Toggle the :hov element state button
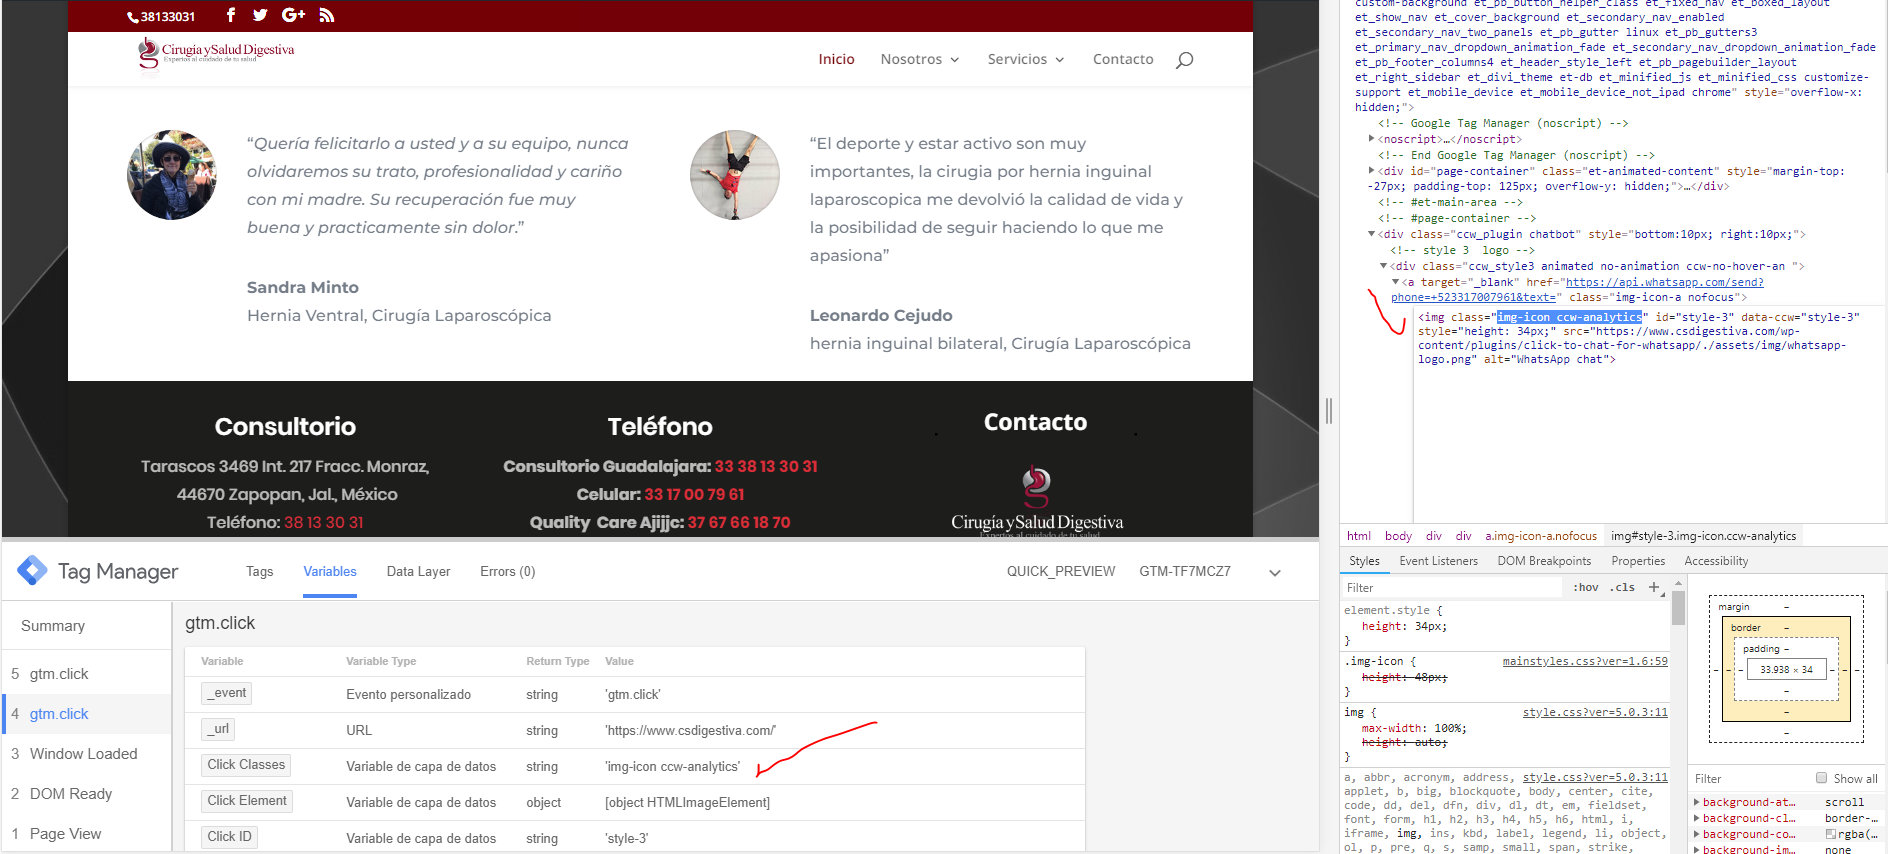Viewport: 1888px width, 854px height. click(x=1585, y=587)
